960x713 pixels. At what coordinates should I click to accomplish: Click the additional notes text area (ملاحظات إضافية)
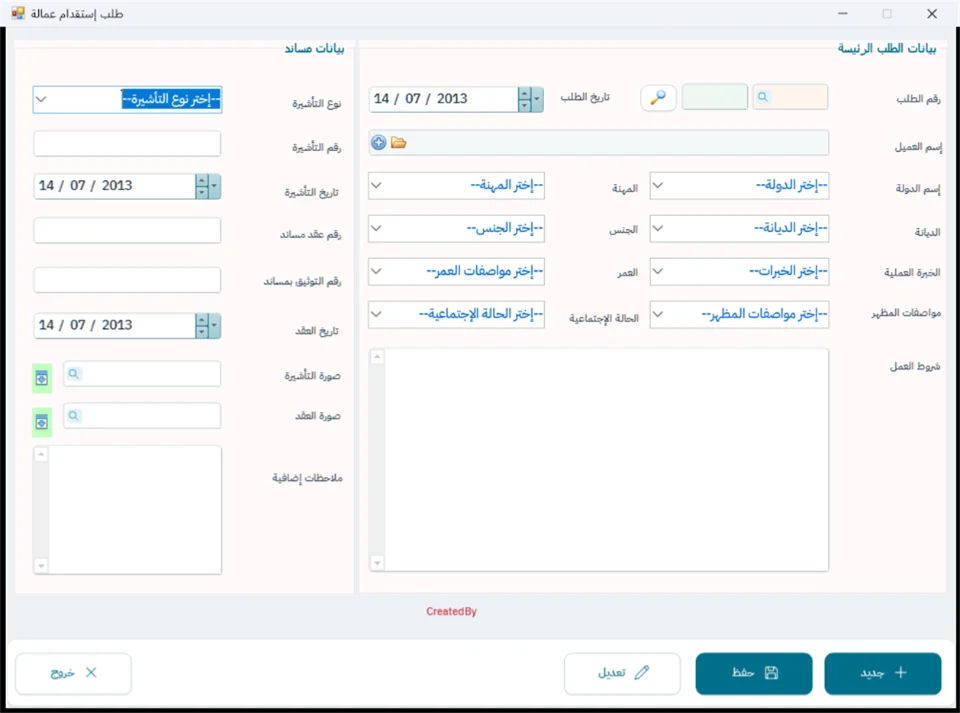click(x=127, y=510)
